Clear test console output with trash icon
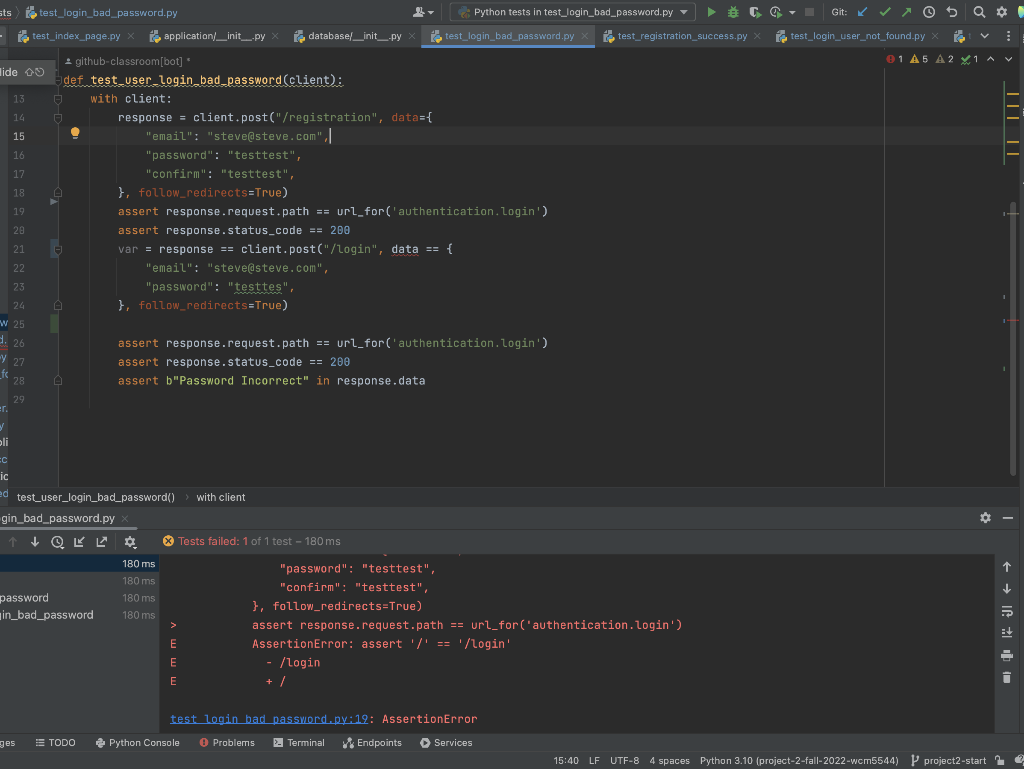Screen dimensions: 1024x769 click(1006, 678)
